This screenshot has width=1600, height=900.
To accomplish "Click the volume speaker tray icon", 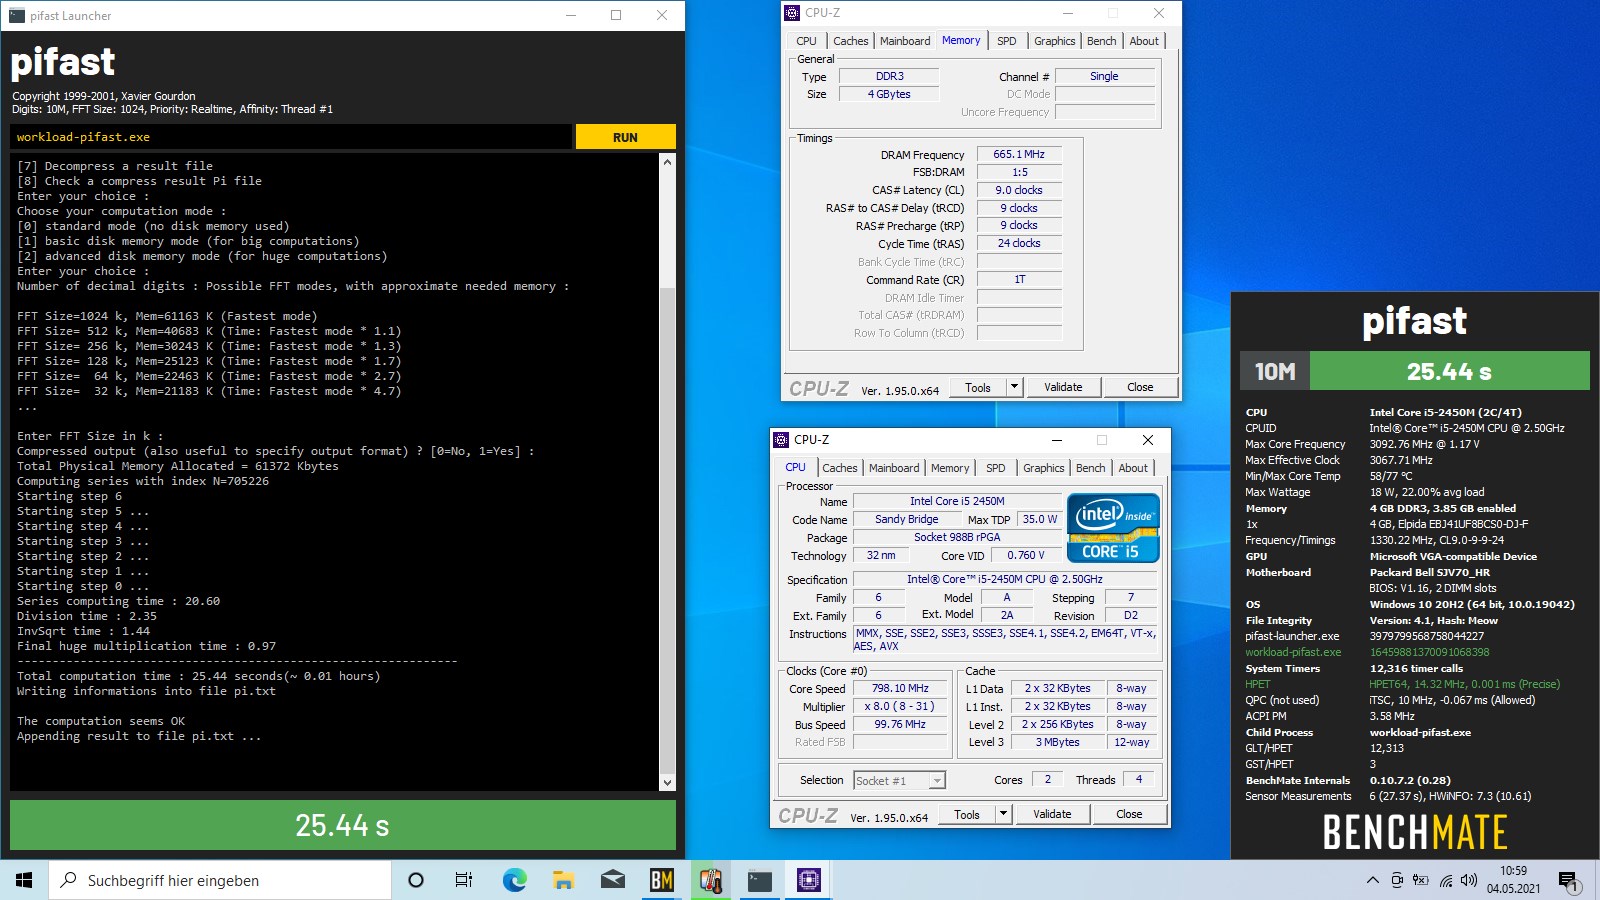I will [x=1469, y=880].
